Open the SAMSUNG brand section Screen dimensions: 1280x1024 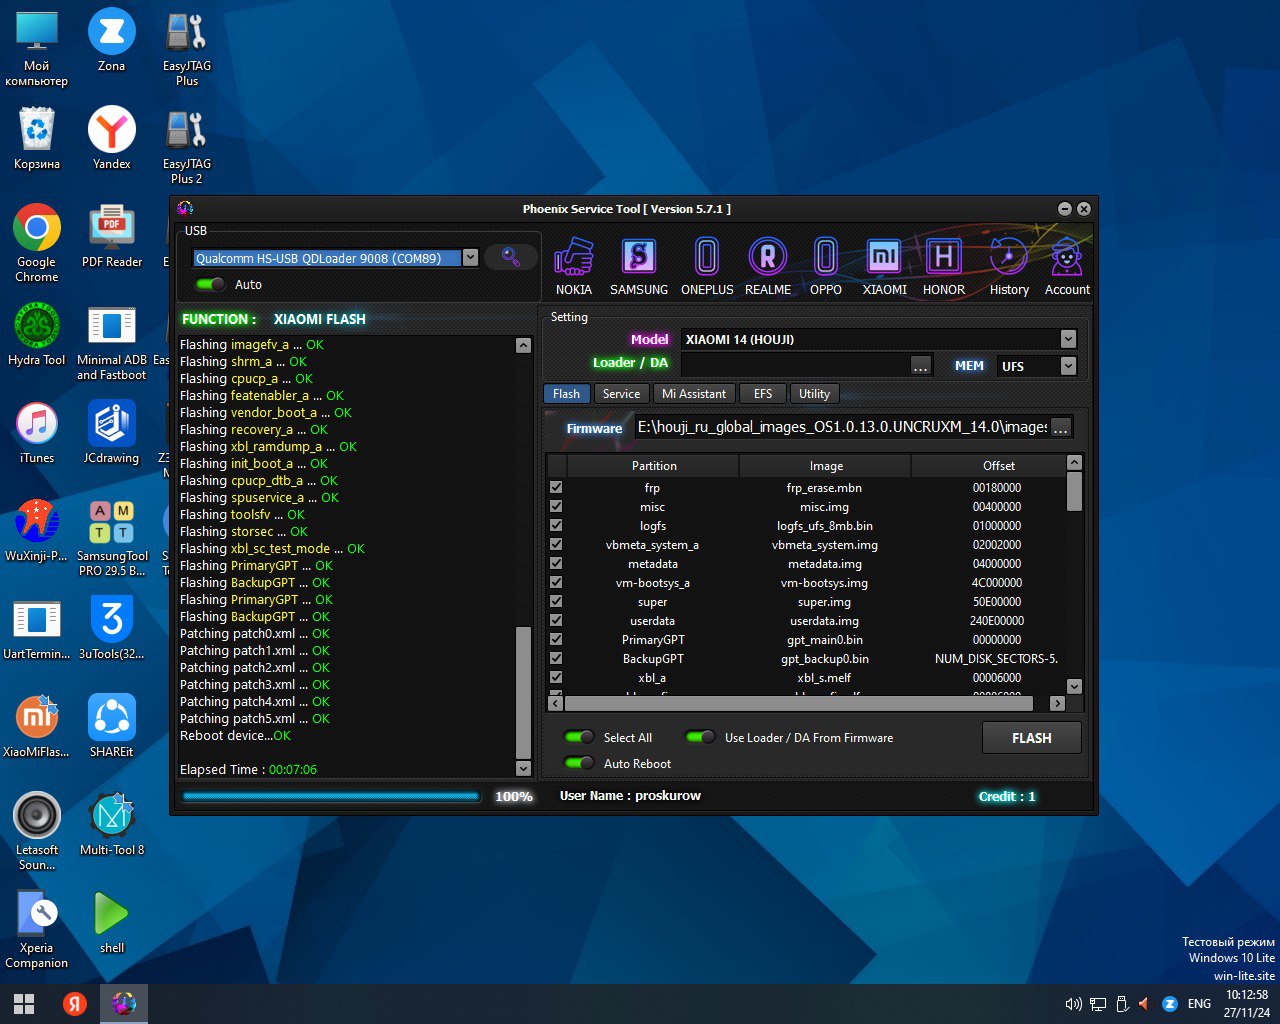639,266
